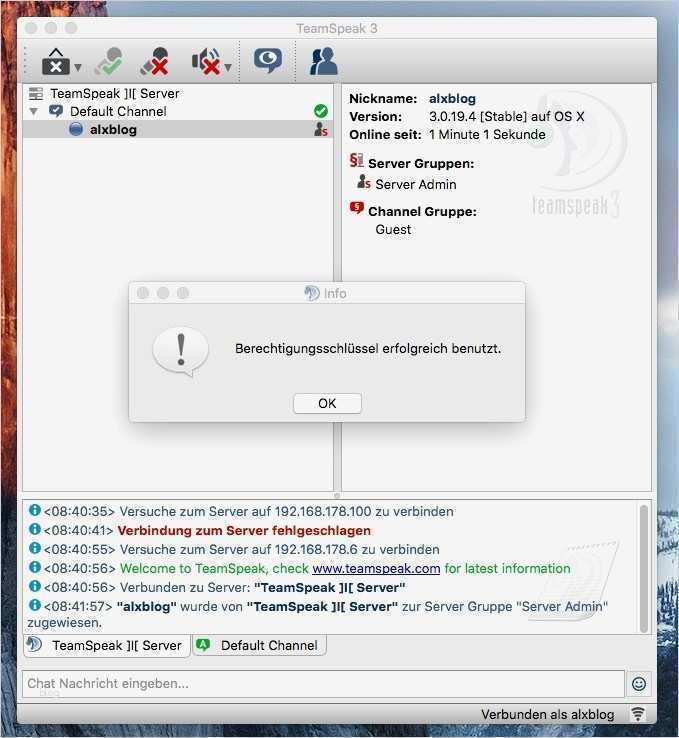Open the disconnect icon's dropdown arrow
This screenshot has width=679, height=738.
[78, 67]
